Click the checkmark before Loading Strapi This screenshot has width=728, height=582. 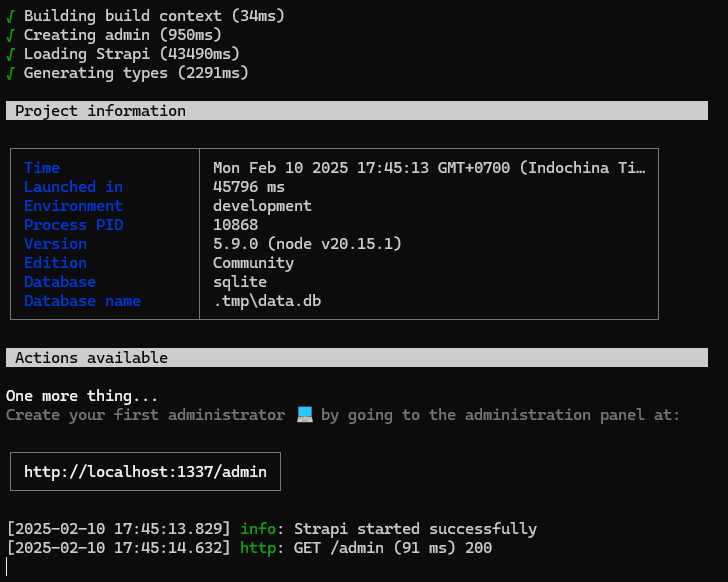pos(10,54)
